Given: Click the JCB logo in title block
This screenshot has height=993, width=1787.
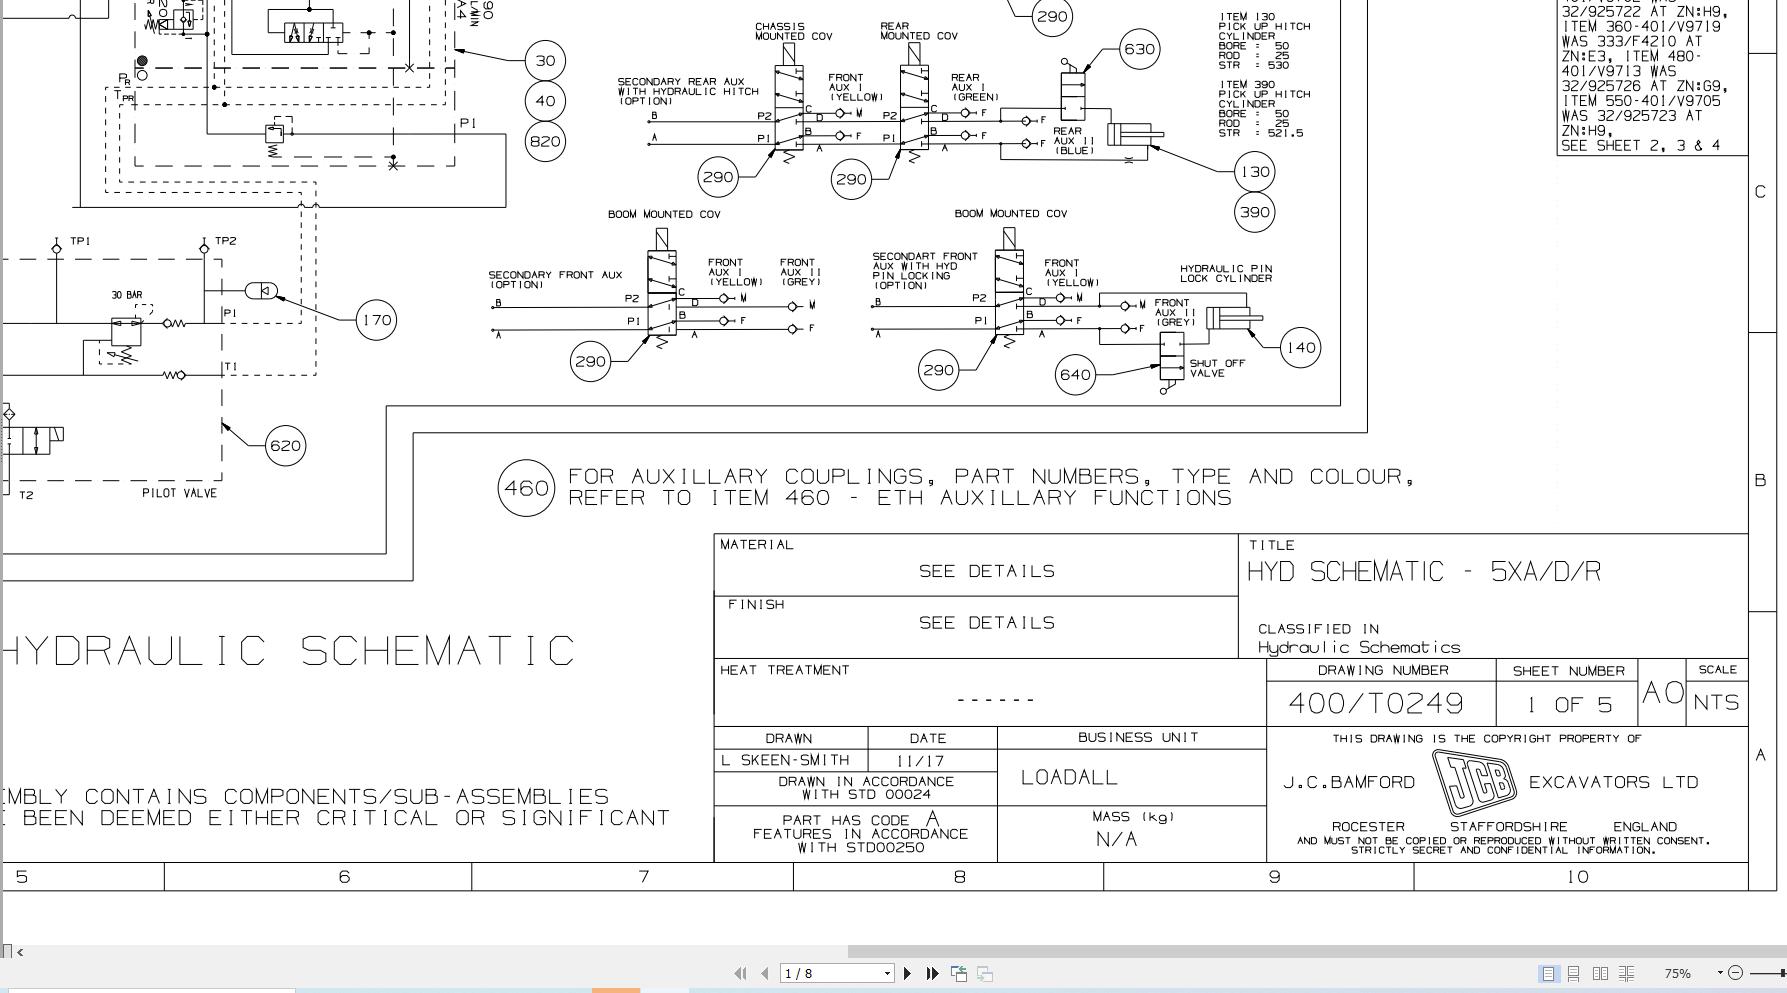Looking at the screenshot, I should 1474,782.
